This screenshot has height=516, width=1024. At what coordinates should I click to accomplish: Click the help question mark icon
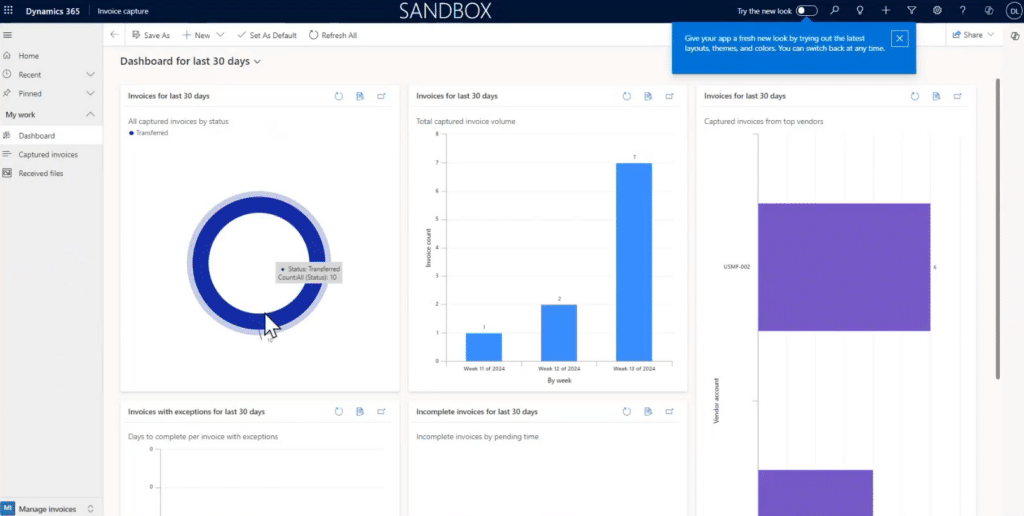[963, 10]
